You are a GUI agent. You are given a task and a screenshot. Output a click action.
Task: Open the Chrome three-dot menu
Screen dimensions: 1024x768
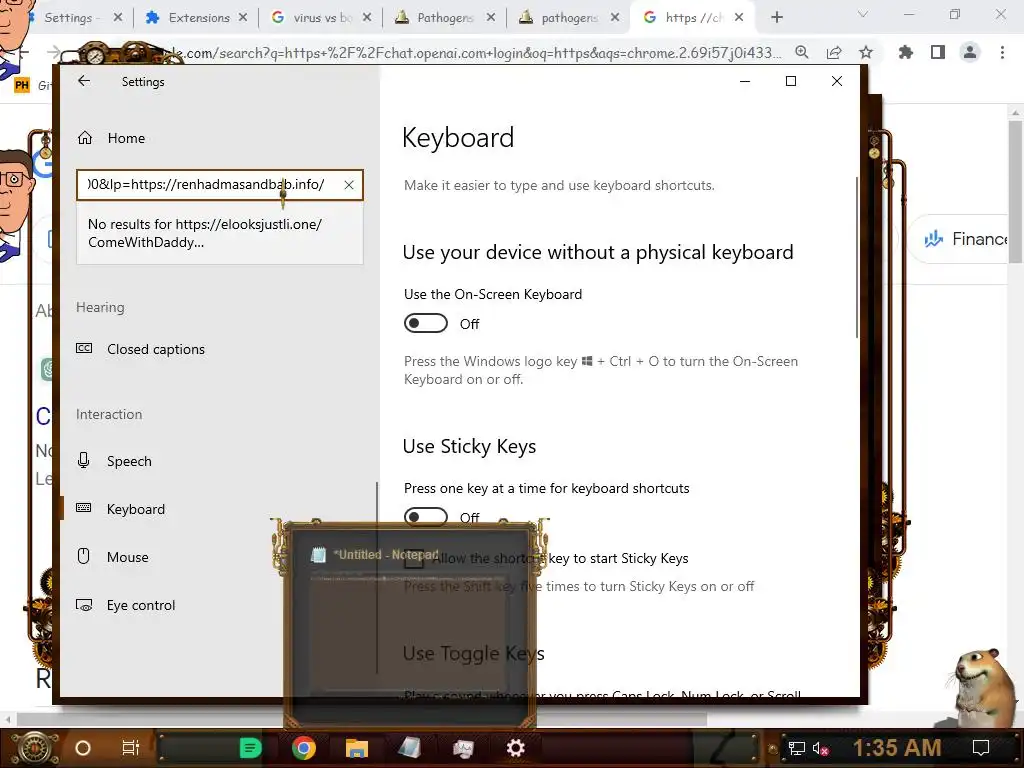1002,52
